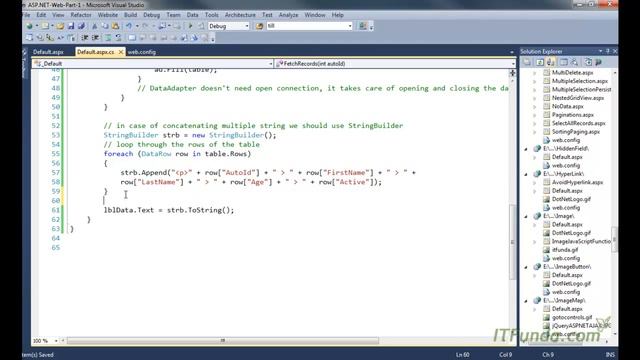Open the Architecture menu
The image size is (640, 360).
[240, 15]
